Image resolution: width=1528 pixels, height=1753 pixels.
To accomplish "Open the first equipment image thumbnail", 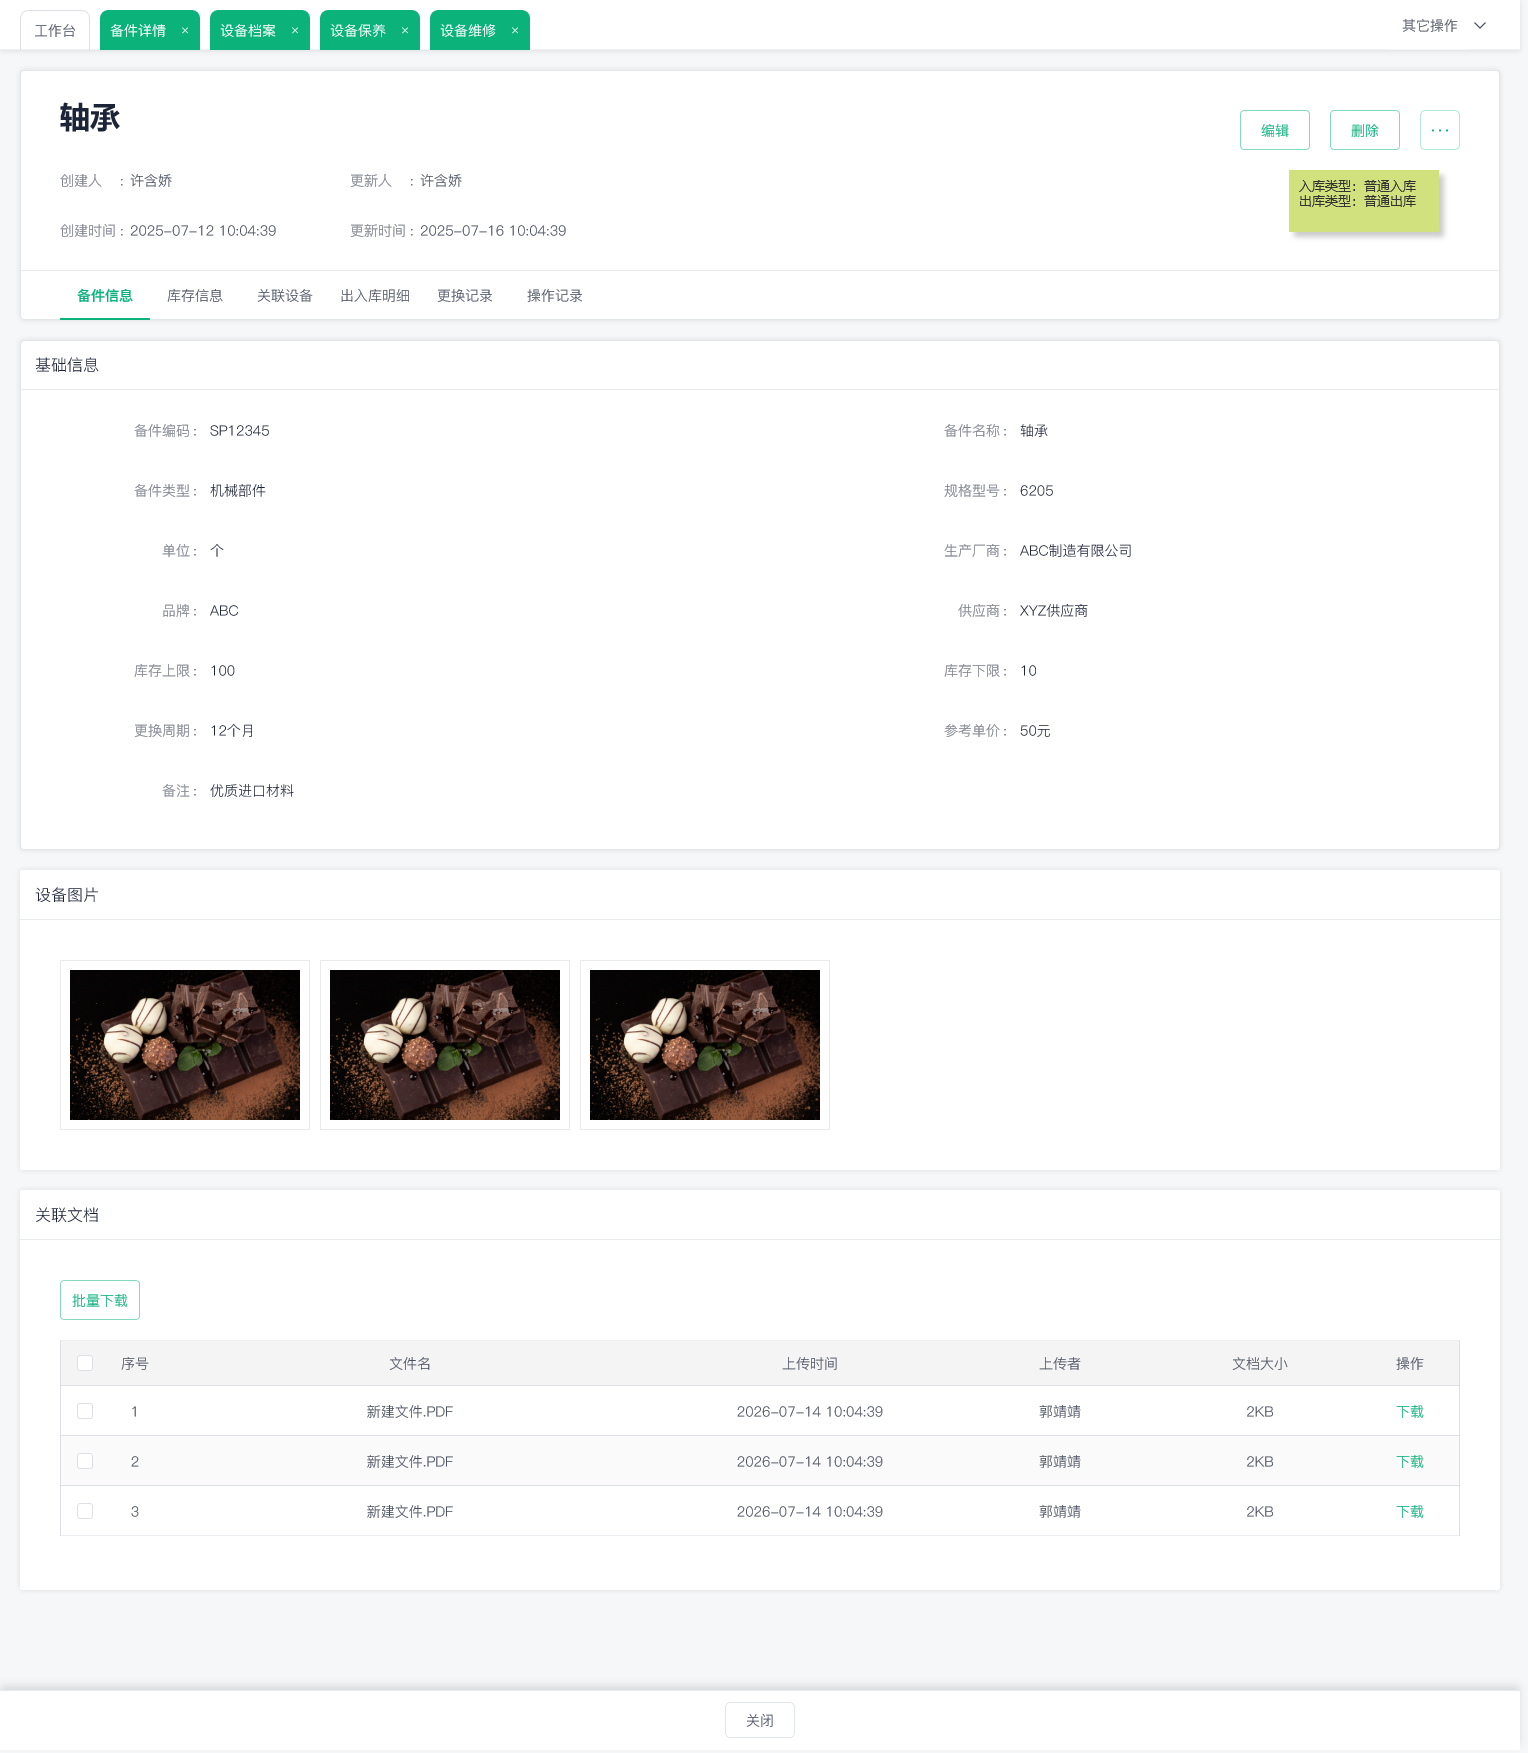I will [x=185, y=1045].
